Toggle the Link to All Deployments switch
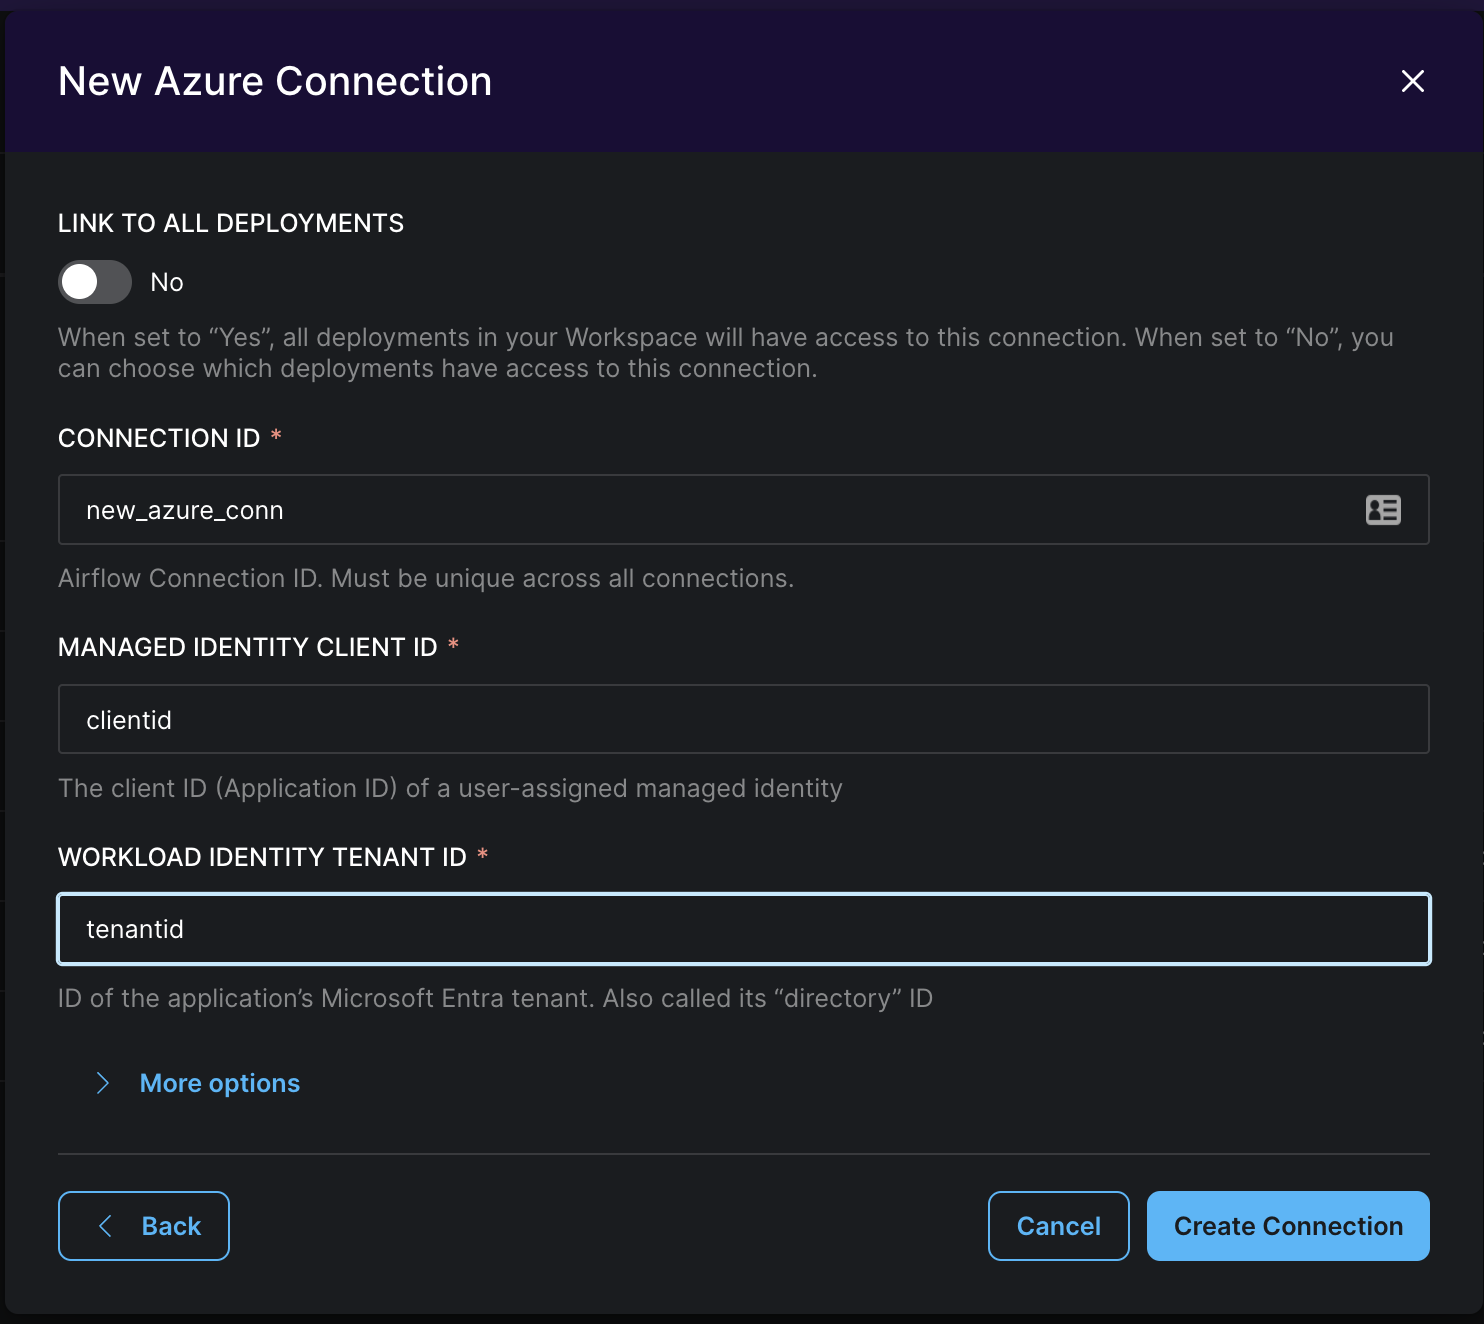Image resolution: width=1484 pixels, height=1324 pixels. pyautogui.click(x=95, y=282)
